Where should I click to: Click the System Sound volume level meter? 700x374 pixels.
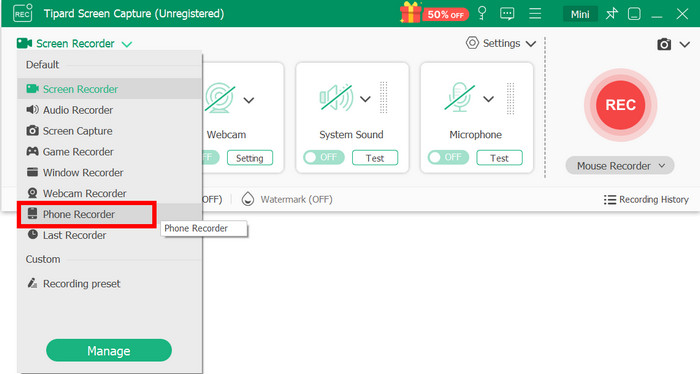[383, 98]
